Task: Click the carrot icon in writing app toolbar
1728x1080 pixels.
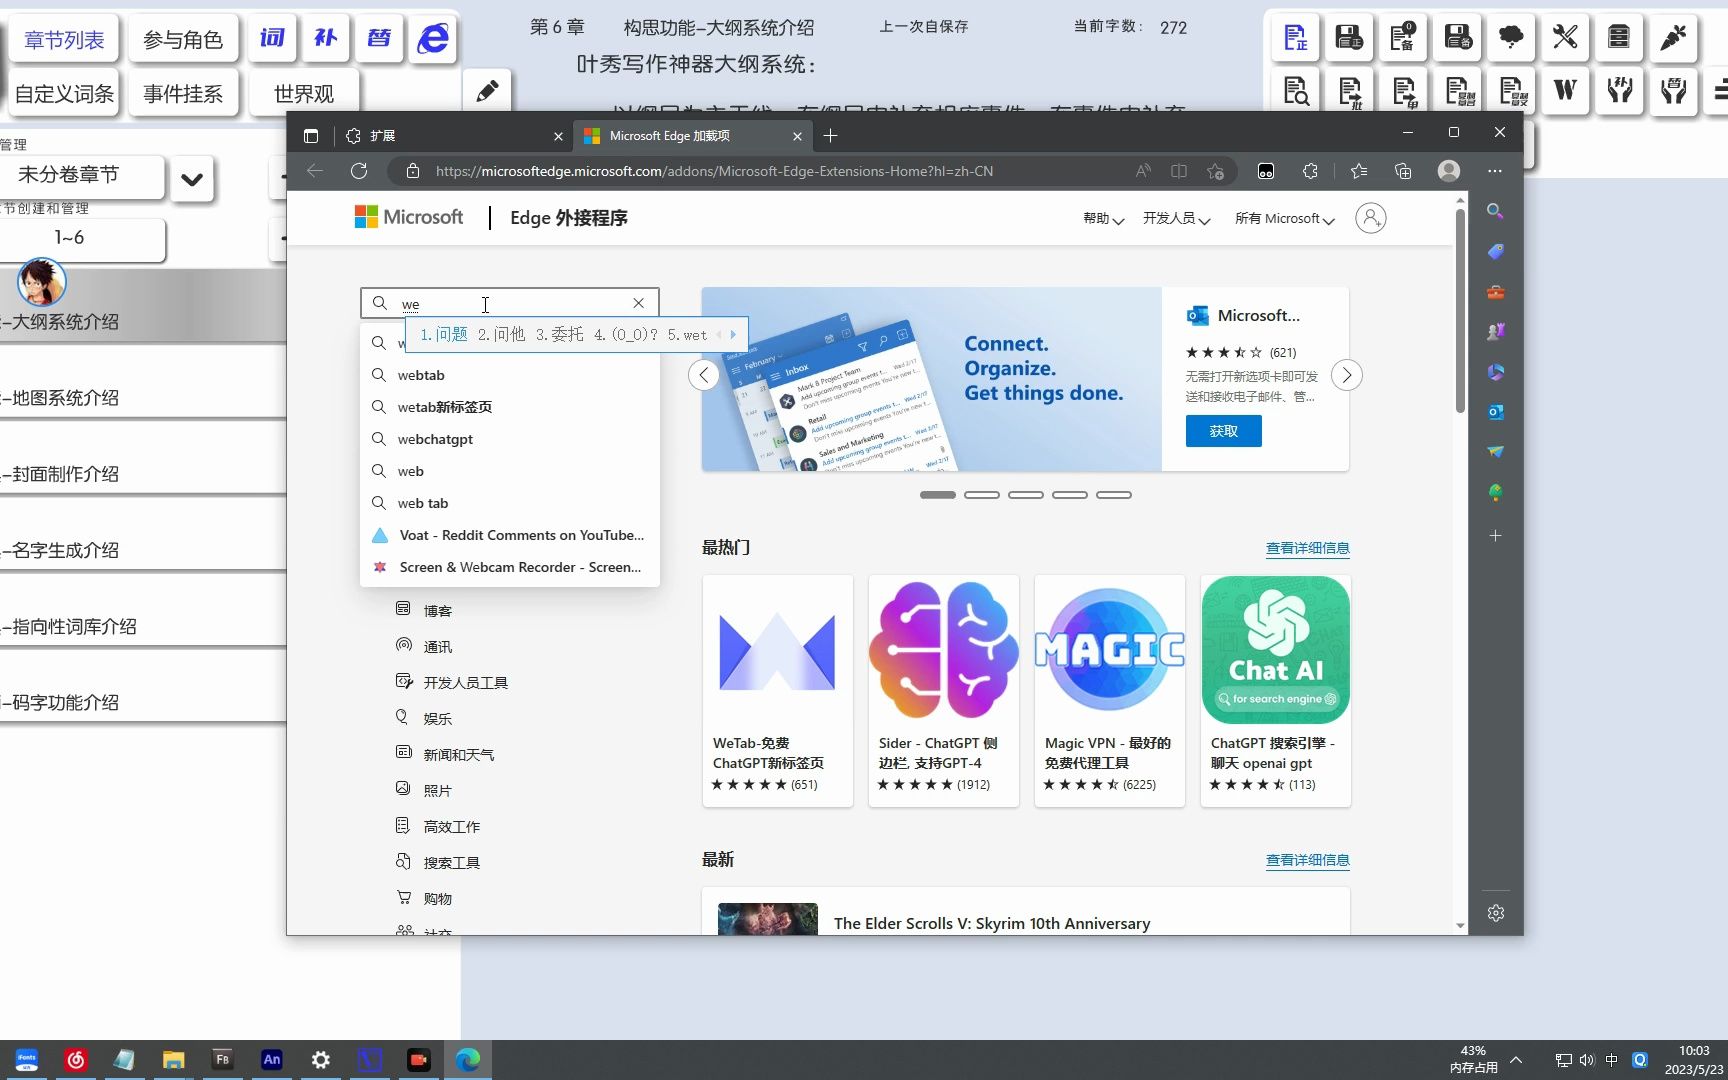Action: click(1673, 38)
